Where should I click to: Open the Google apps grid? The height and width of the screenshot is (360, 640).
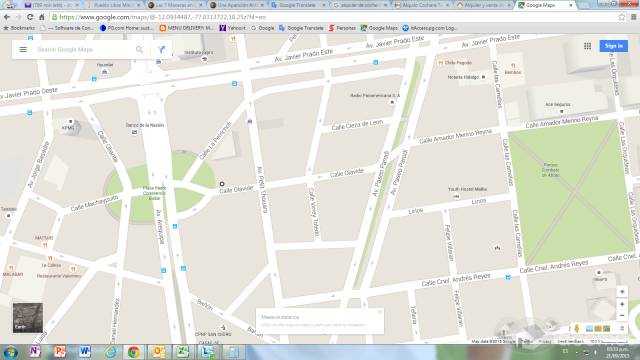[x=587, y=46]
